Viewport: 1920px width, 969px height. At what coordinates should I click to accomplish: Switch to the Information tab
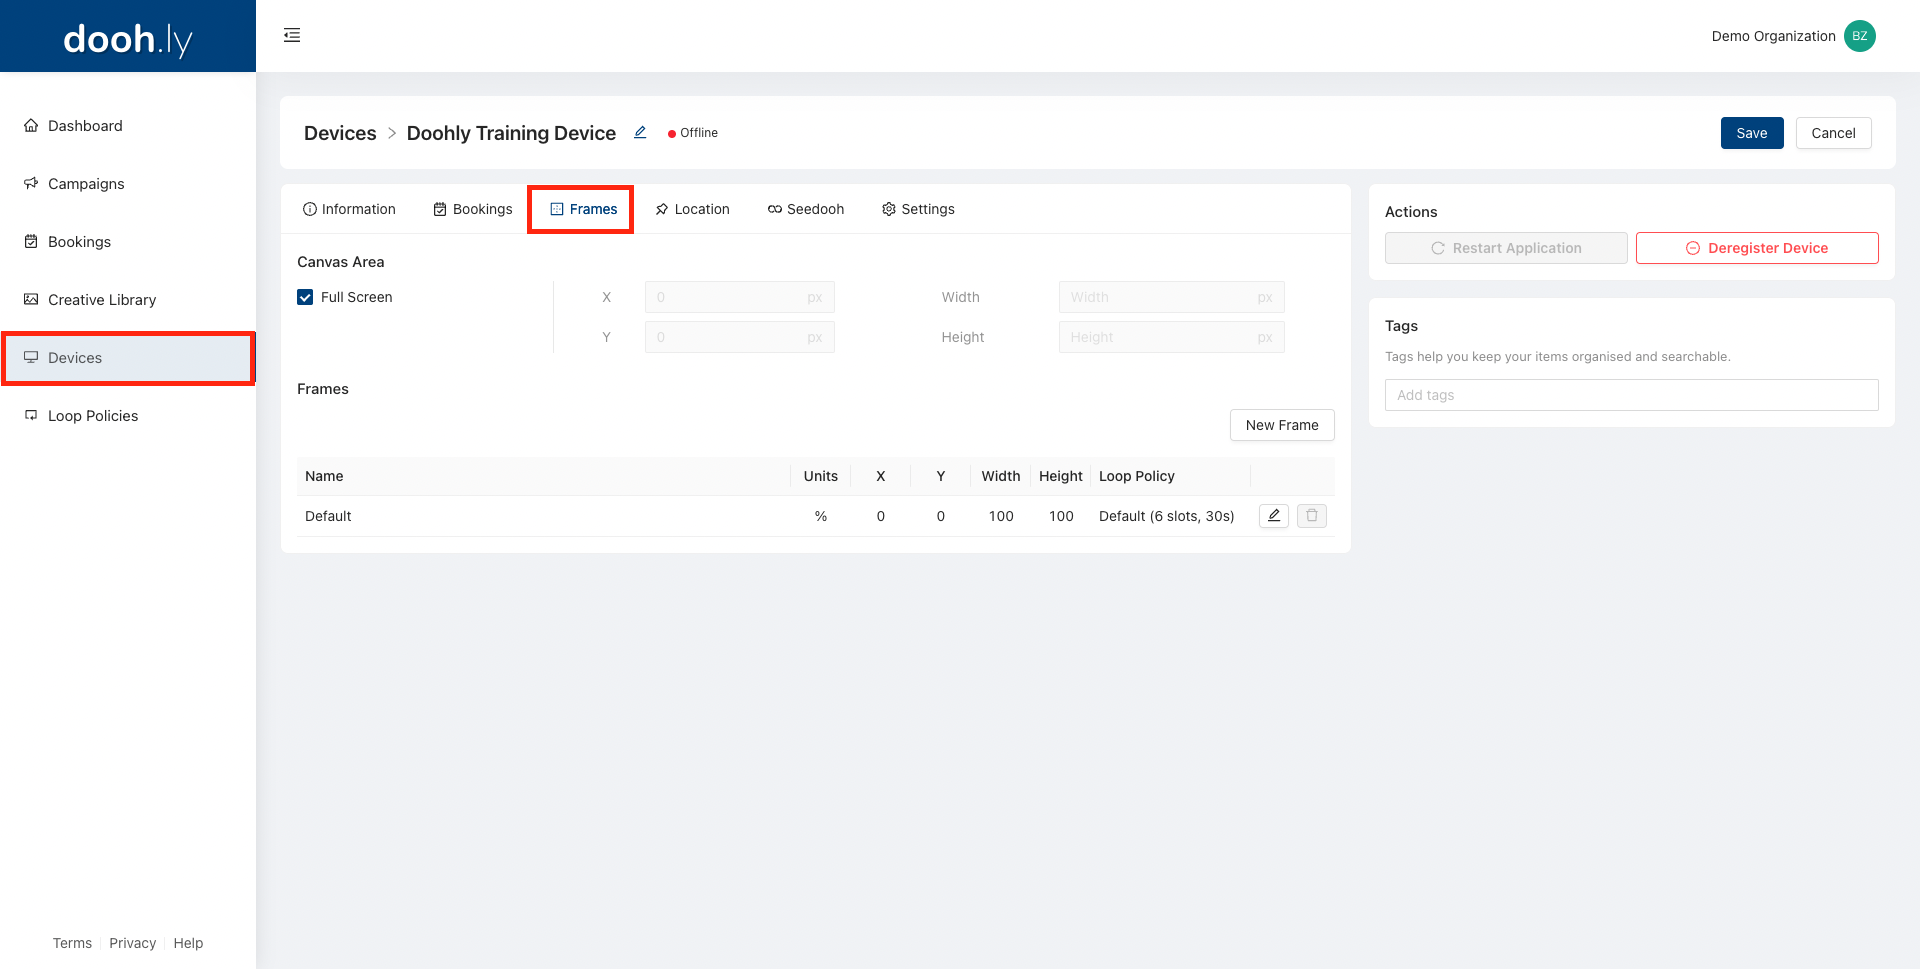[x=349, y=209]
